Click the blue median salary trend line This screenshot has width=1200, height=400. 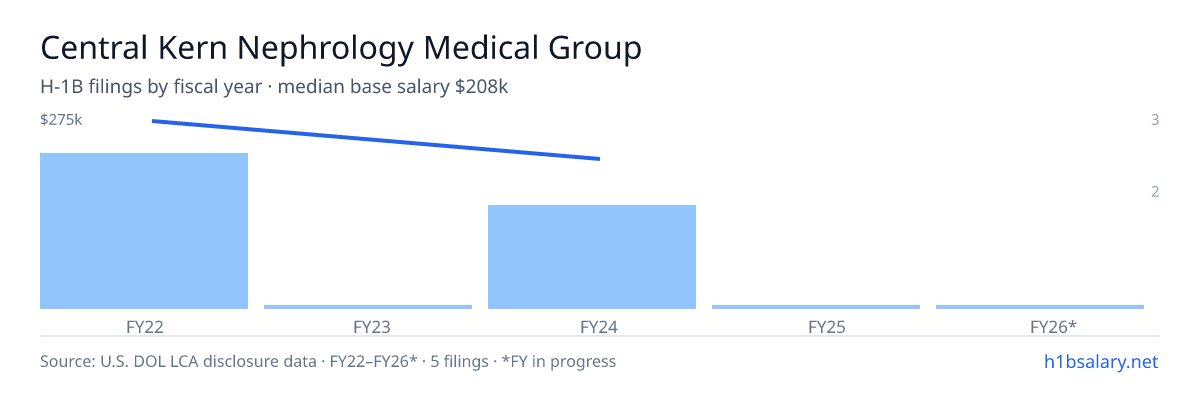[x=376, y=140]
